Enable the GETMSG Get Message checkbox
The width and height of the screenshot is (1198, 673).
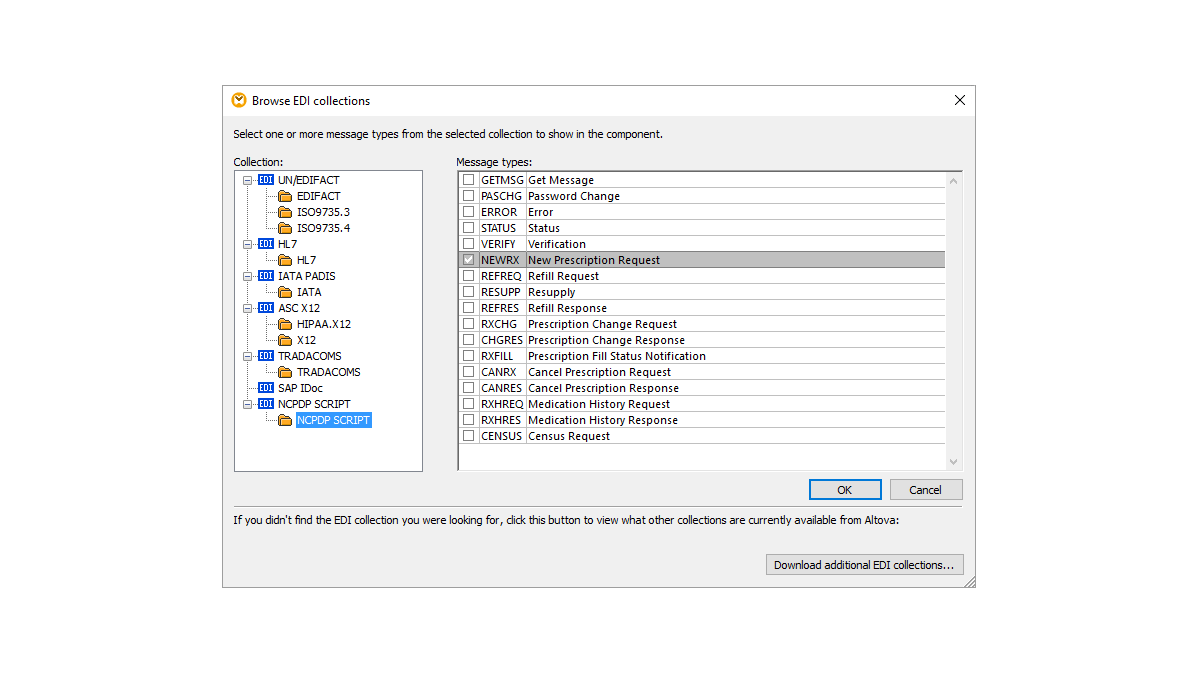pos(467,180)
